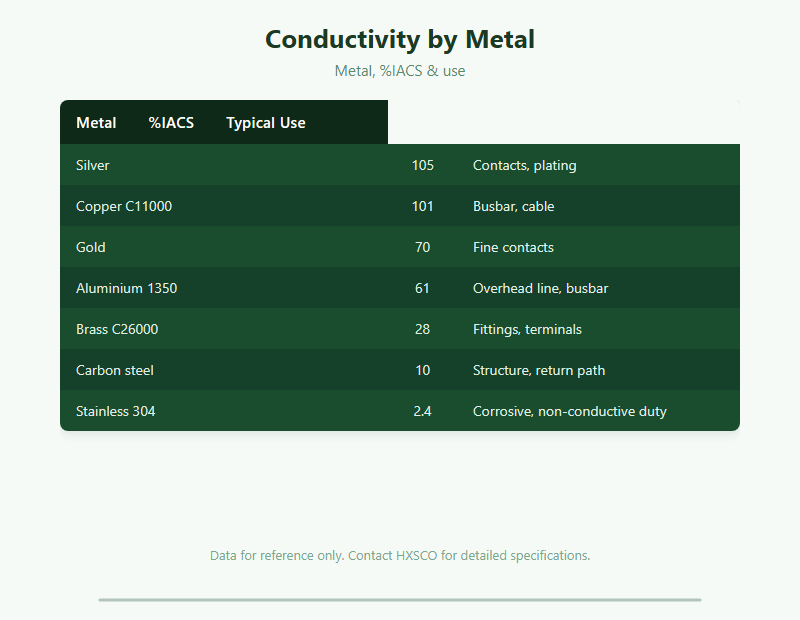Click the 'Data for reference only' footer note
The image size is (800, 620).
[x=400, y=555]
